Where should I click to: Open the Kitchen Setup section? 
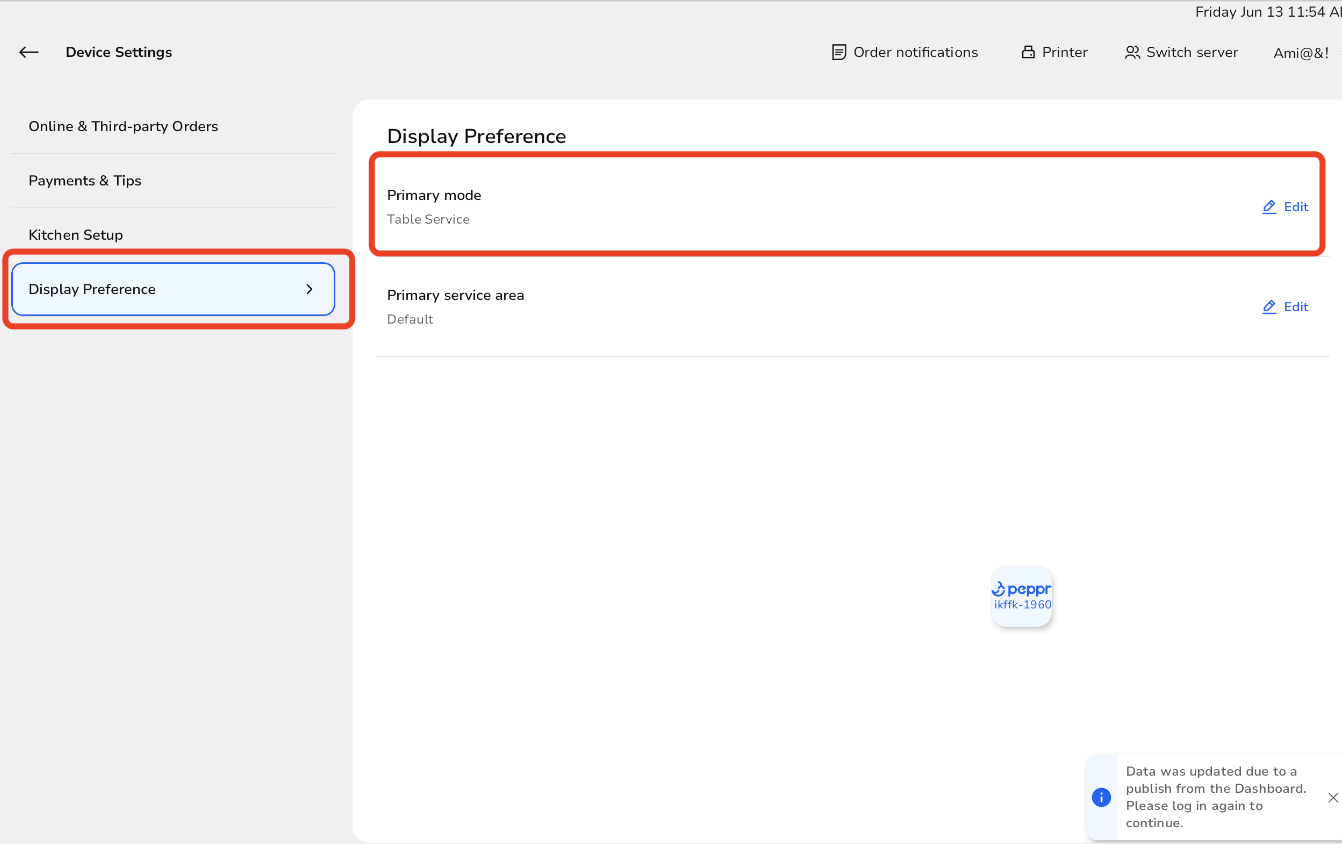point(75,234)
